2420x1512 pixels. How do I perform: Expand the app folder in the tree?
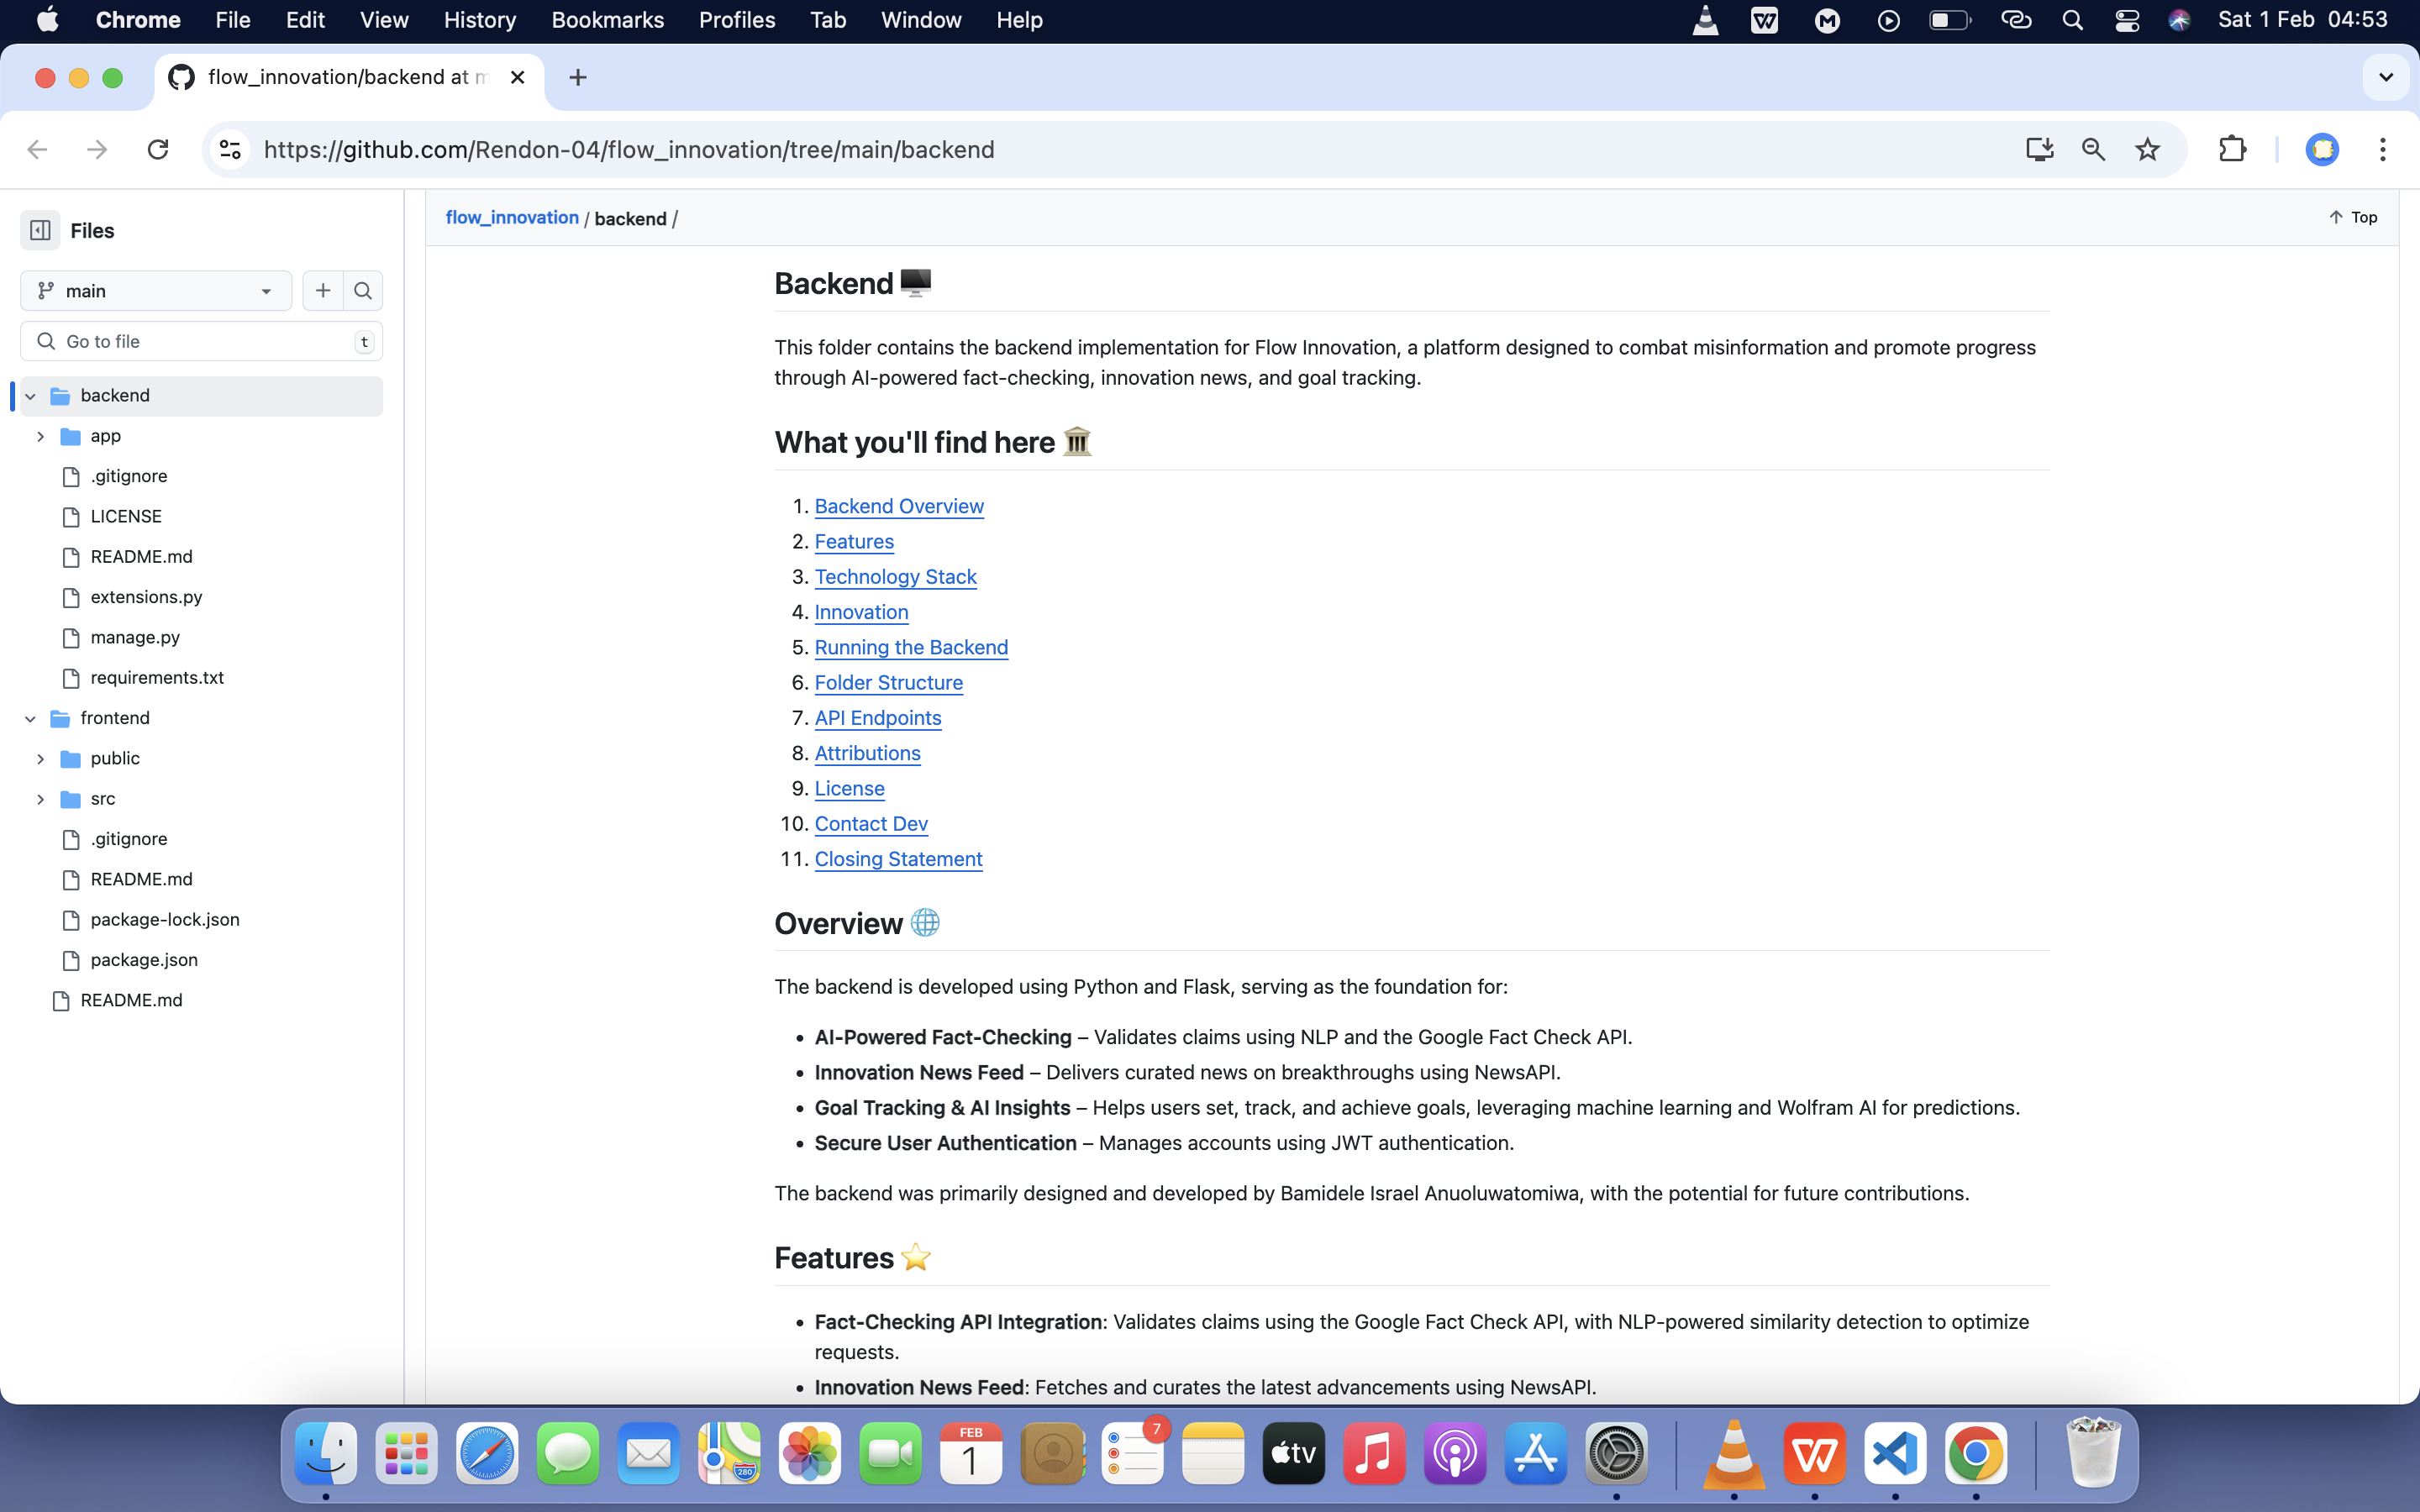pyautogui.click(x=40, y=435)
